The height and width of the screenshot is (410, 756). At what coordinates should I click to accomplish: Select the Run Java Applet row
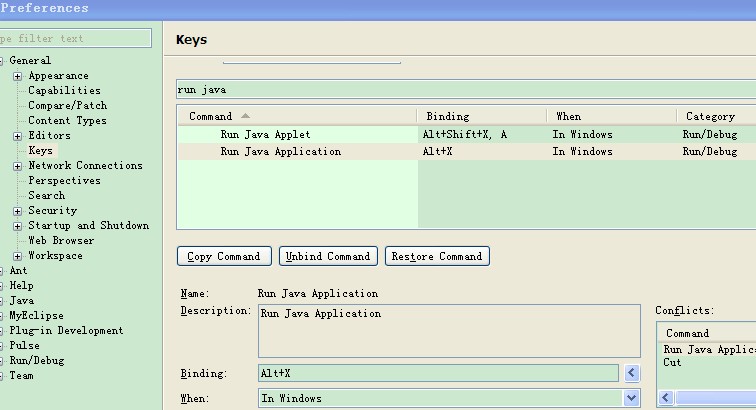265,134
